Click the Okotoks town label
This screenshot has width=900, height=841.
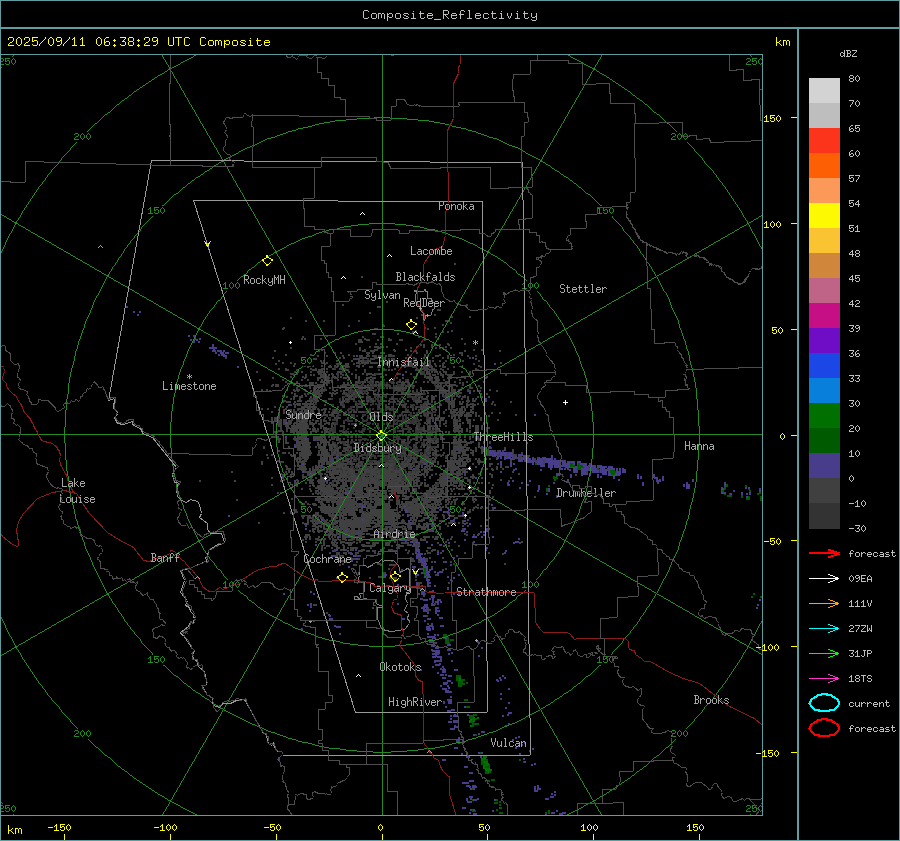click(401, 667)
